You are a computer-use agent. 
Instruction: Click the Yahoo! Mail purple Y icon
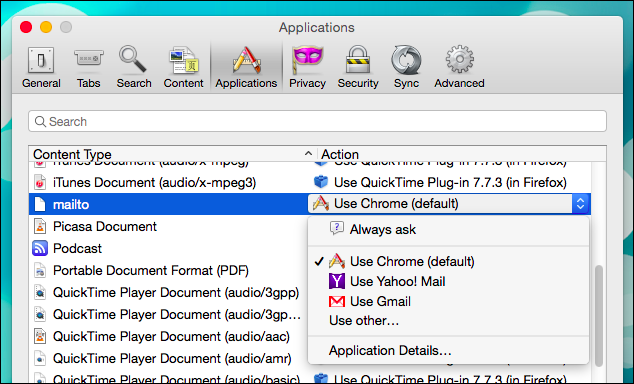point(337,281)
